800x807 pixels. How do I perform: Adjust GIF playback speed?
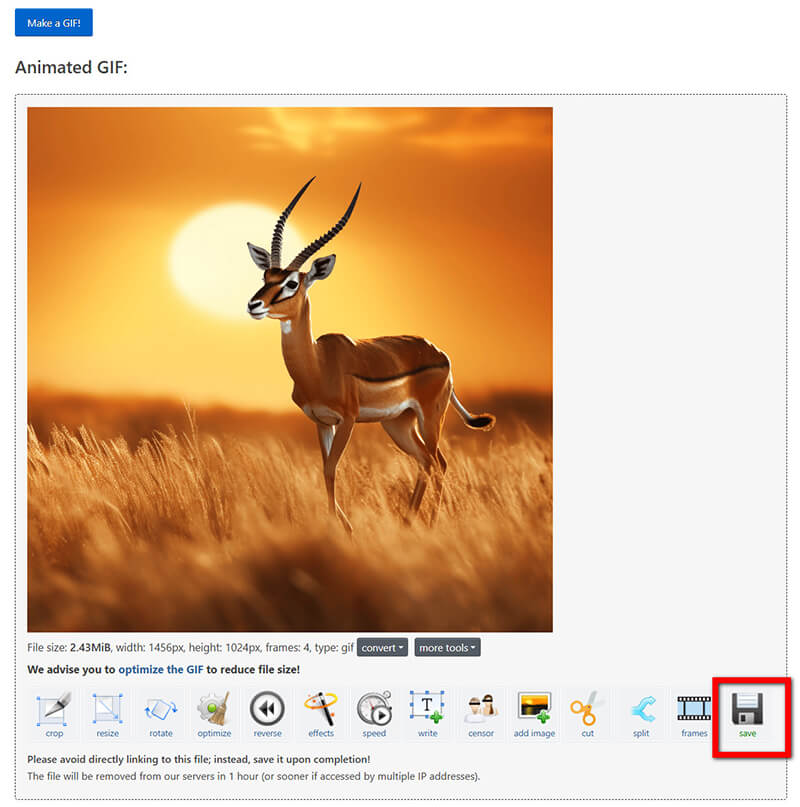click(x=374, y=715)
